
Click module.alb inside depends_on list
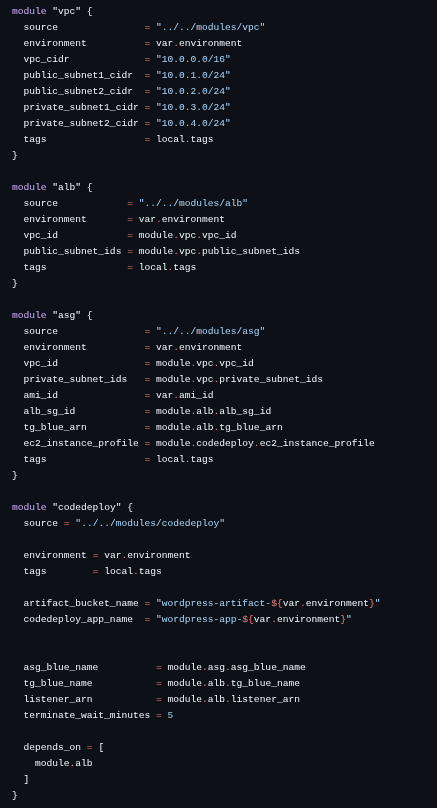click(63, 763)
